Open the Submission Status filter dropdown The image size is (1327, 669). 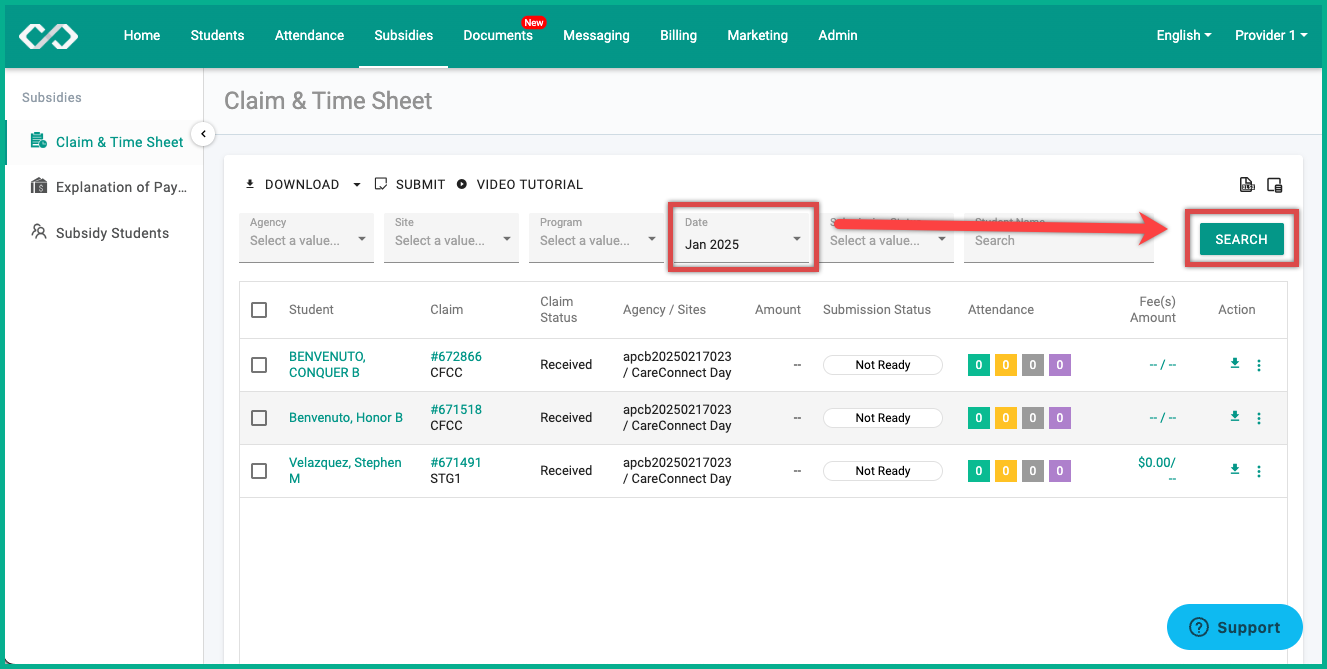coord(886,238)
